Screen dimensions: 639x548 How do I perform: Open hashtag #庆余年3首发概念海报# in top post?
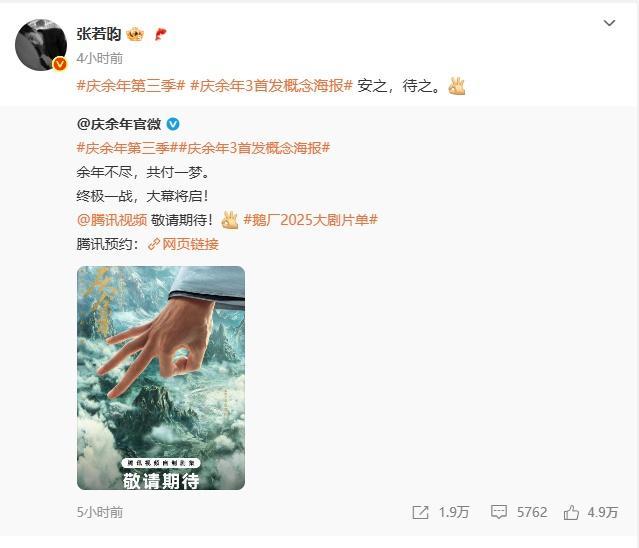pyautogui.click(x=271, y=86)
